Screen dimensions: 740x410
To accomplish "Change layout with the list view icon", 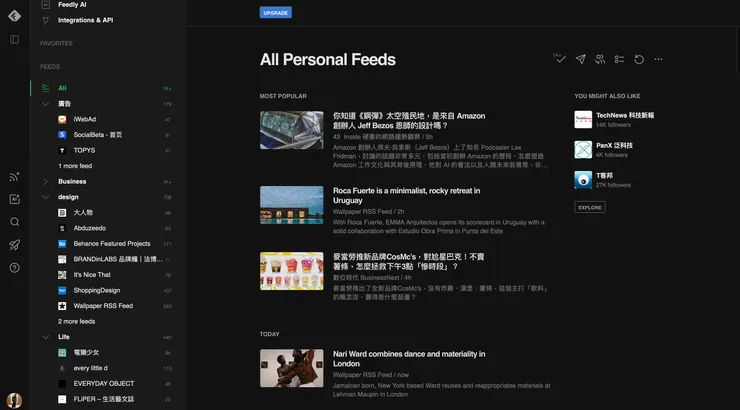I will pyautogui.click(x=619, y=59).
